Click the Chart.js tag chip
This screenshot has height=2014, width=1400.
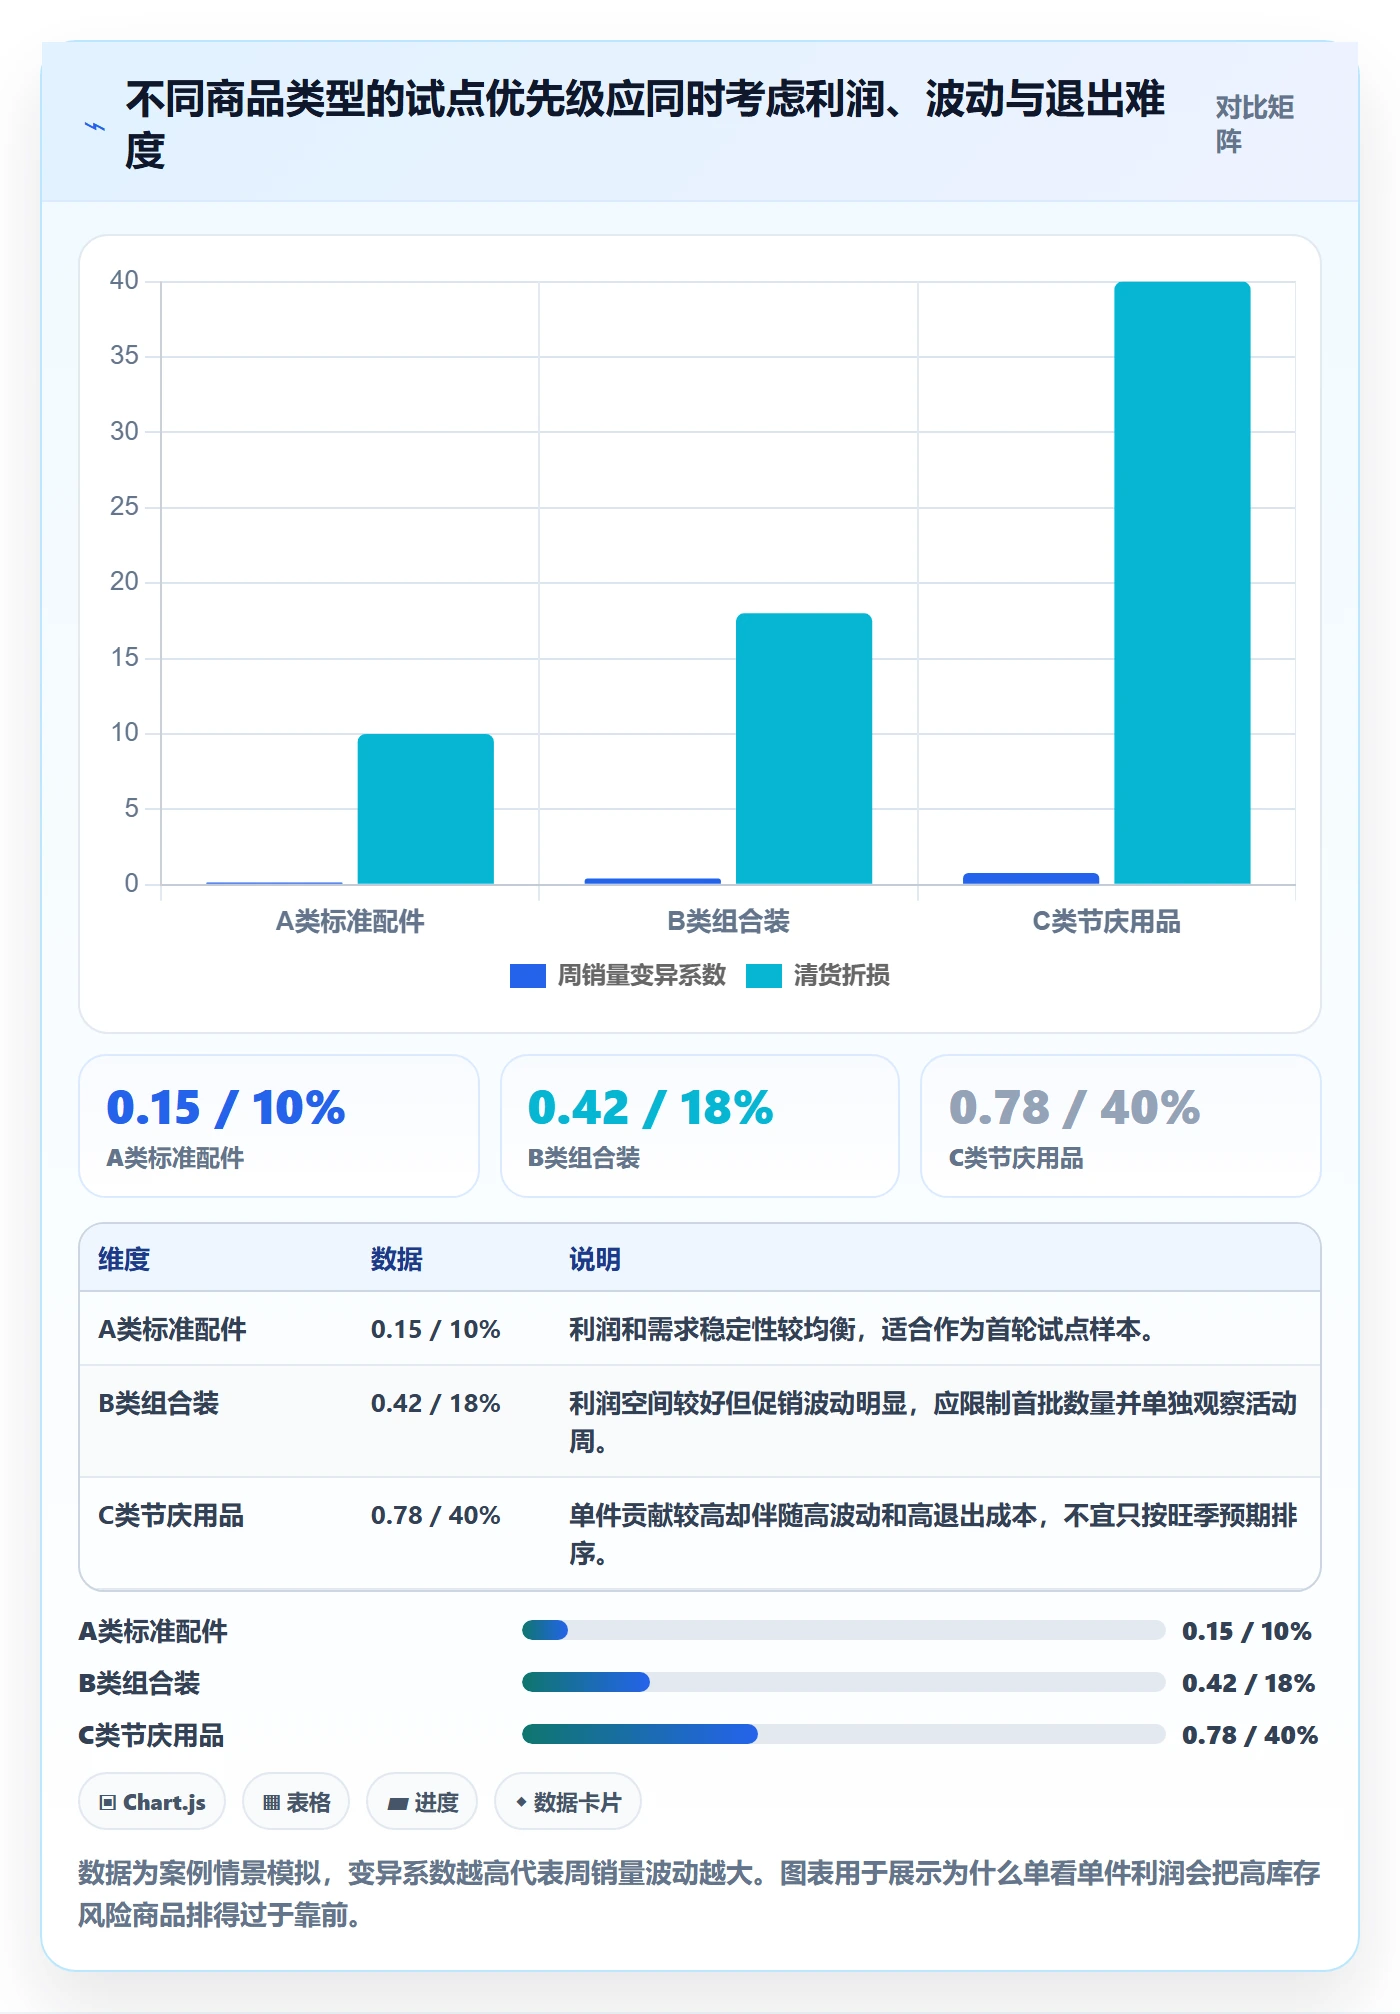[x=152, y=1802]
